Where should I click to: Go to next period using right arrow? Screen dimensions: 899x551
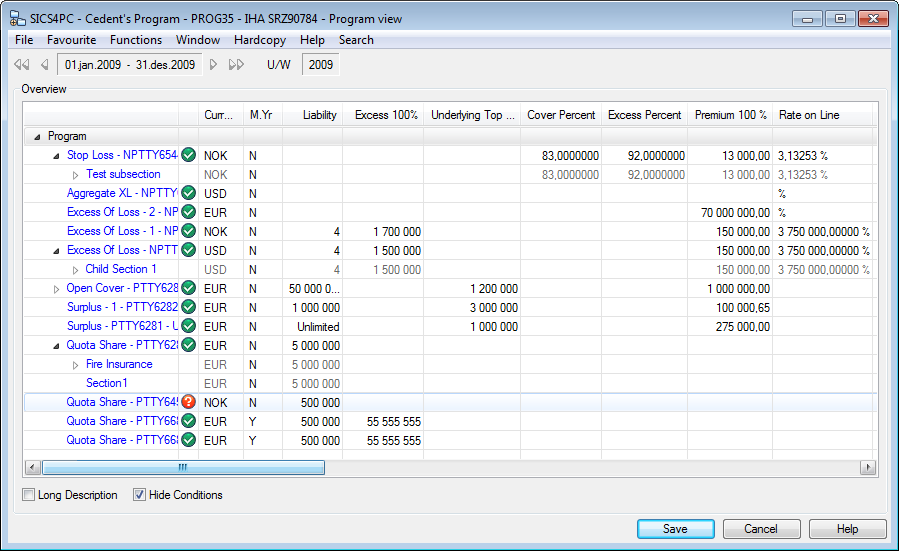click(214, 65)
